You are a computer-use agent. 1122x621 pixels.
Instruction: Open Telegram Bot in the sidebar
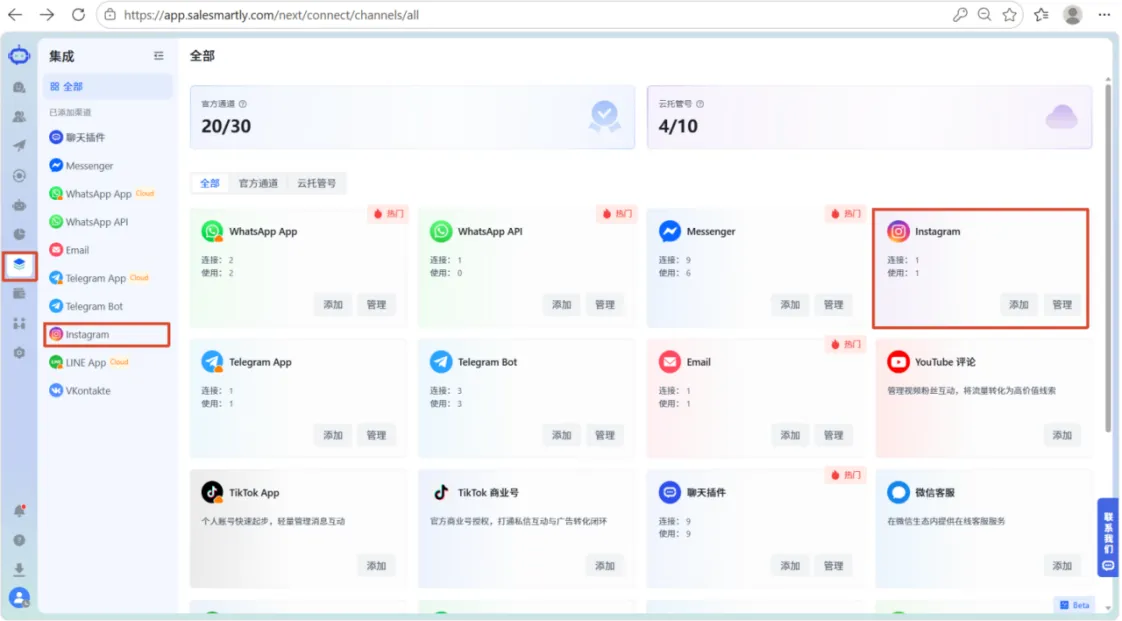point(107,306)
